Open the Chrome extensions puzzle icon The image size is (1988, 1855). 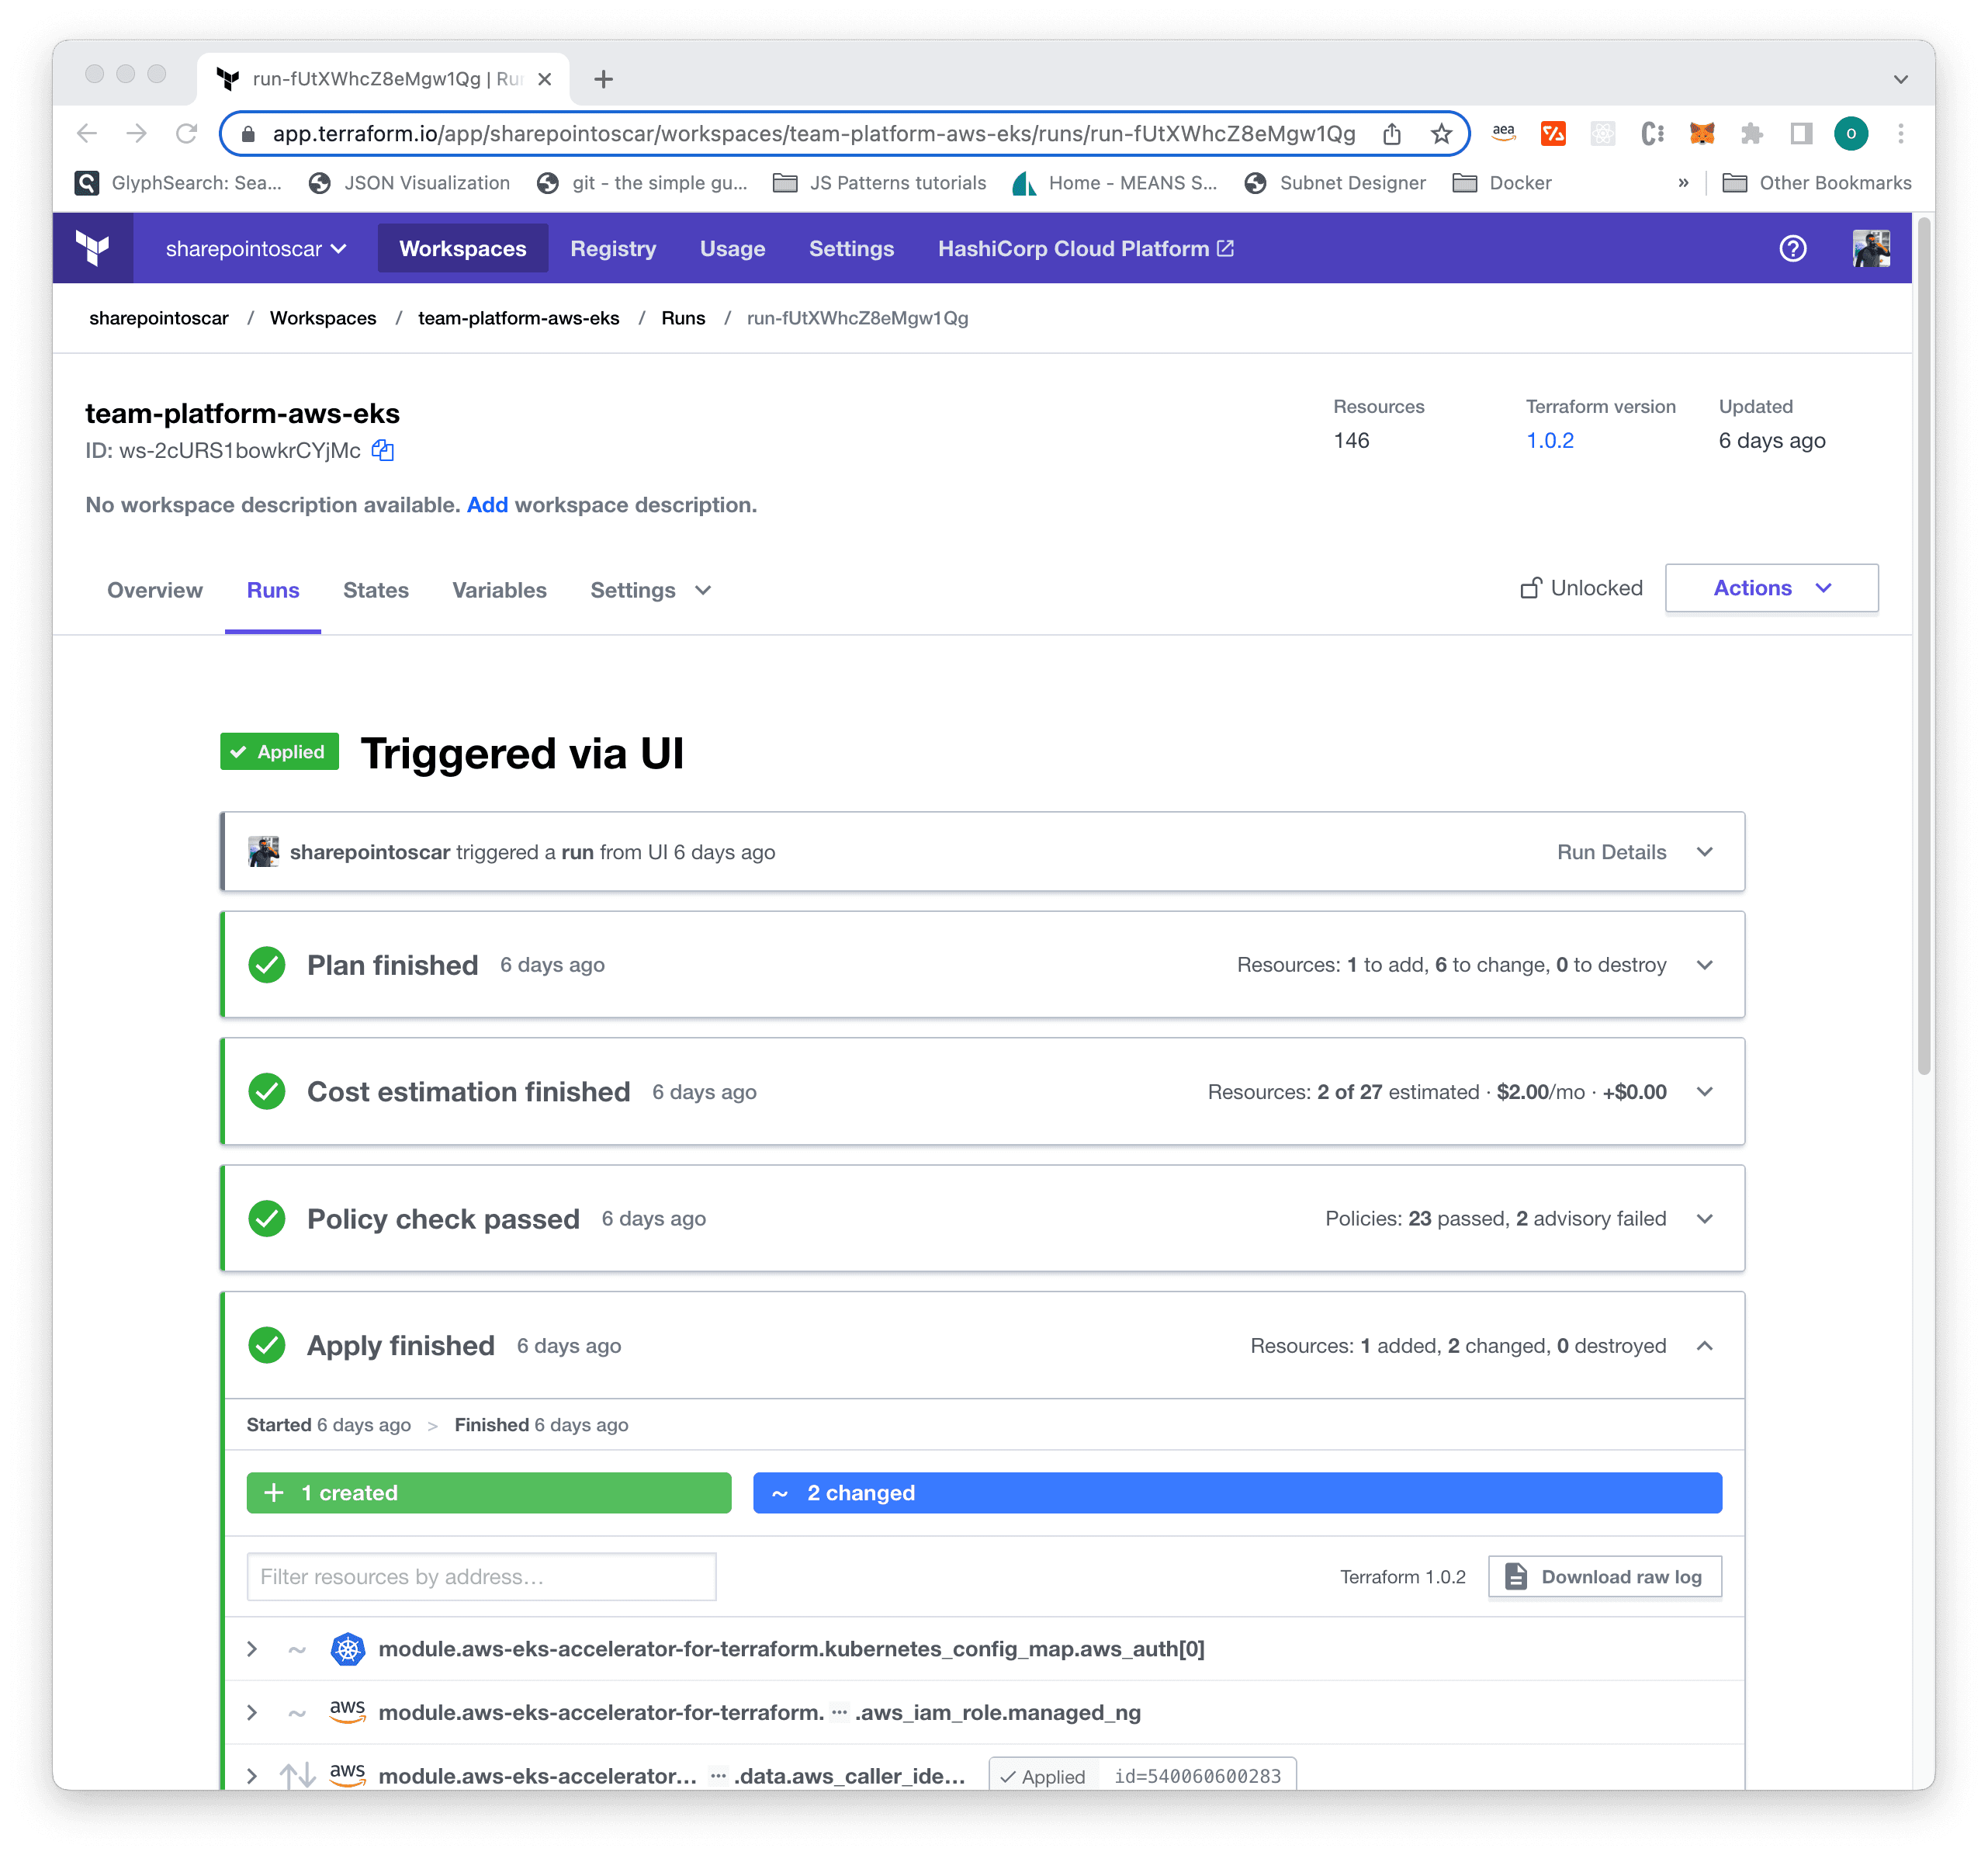tap(1751, 133)
